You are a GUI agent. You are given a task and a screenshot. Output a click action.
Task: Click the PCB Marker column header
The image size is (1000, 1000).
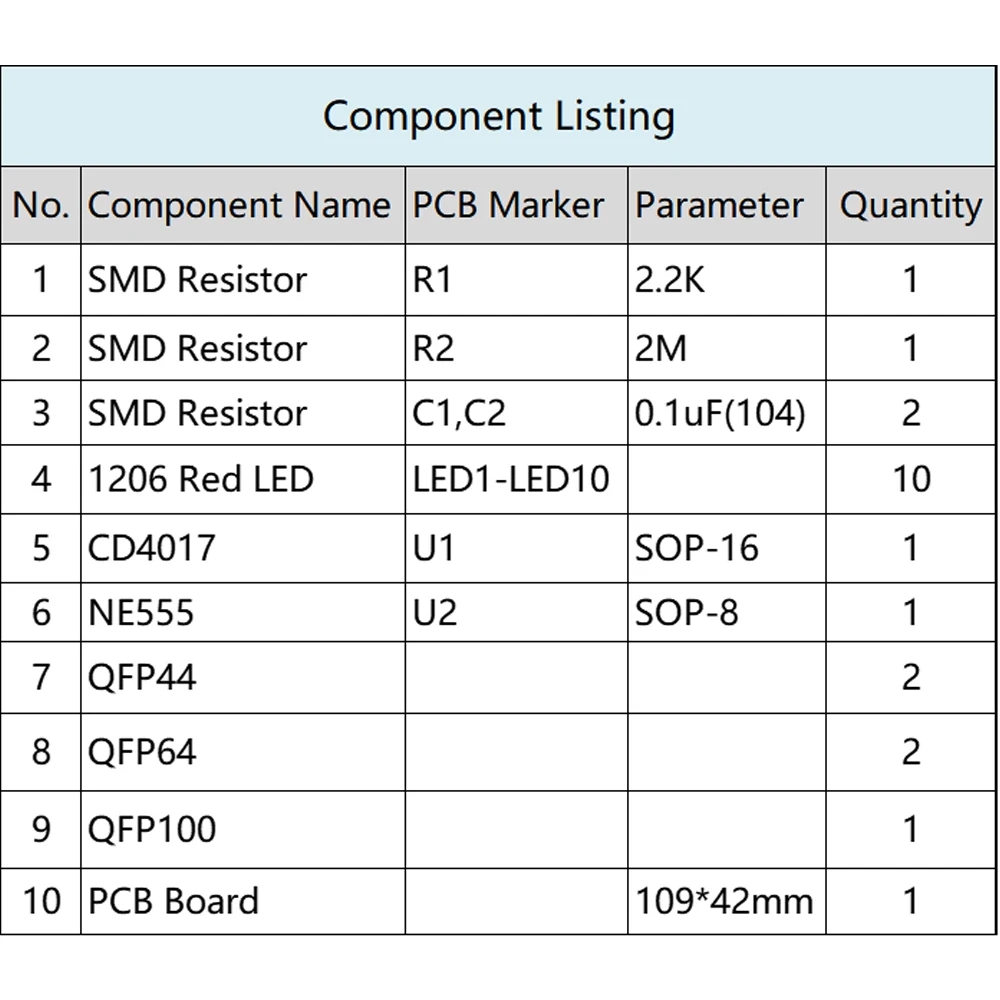tap(509, 205)
